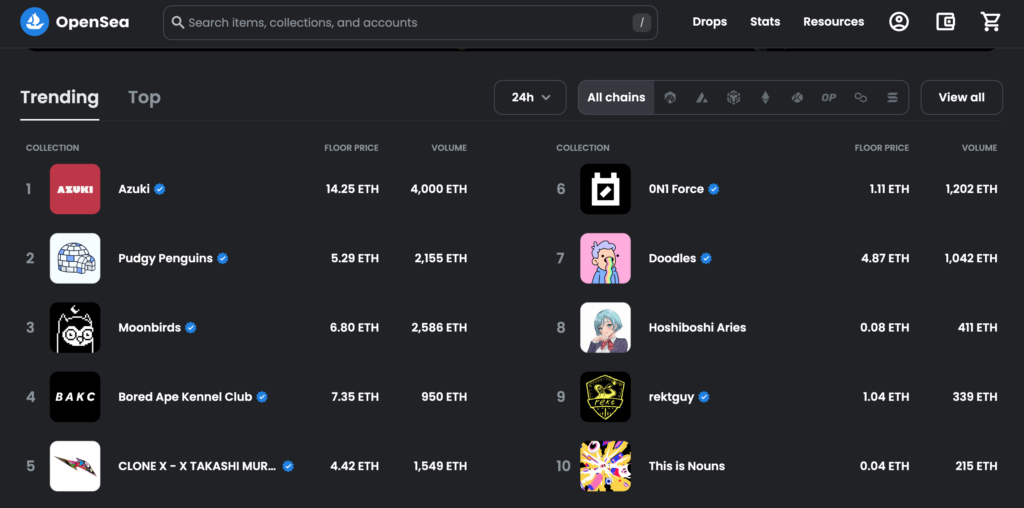Viewport: 1024px width, 508px height.
Task: Filter by Arbitrum chain icon
Action: [669, 97]
